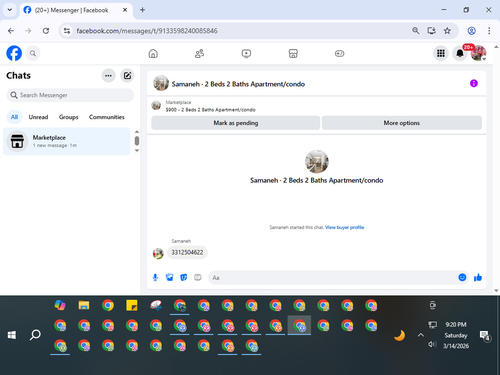
Task: Switch to the Communities tab
Action: point(107,117)
